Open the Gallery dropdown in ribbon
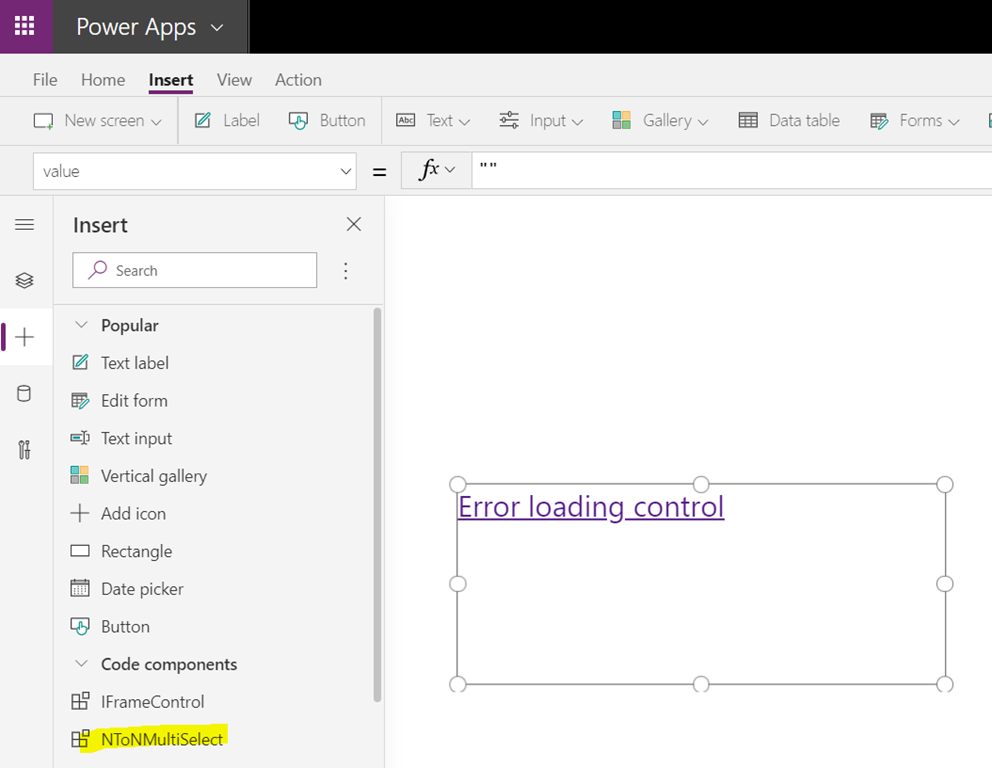Image resolution: width=992 pixels, height=768 pixels. pos(660,120)
